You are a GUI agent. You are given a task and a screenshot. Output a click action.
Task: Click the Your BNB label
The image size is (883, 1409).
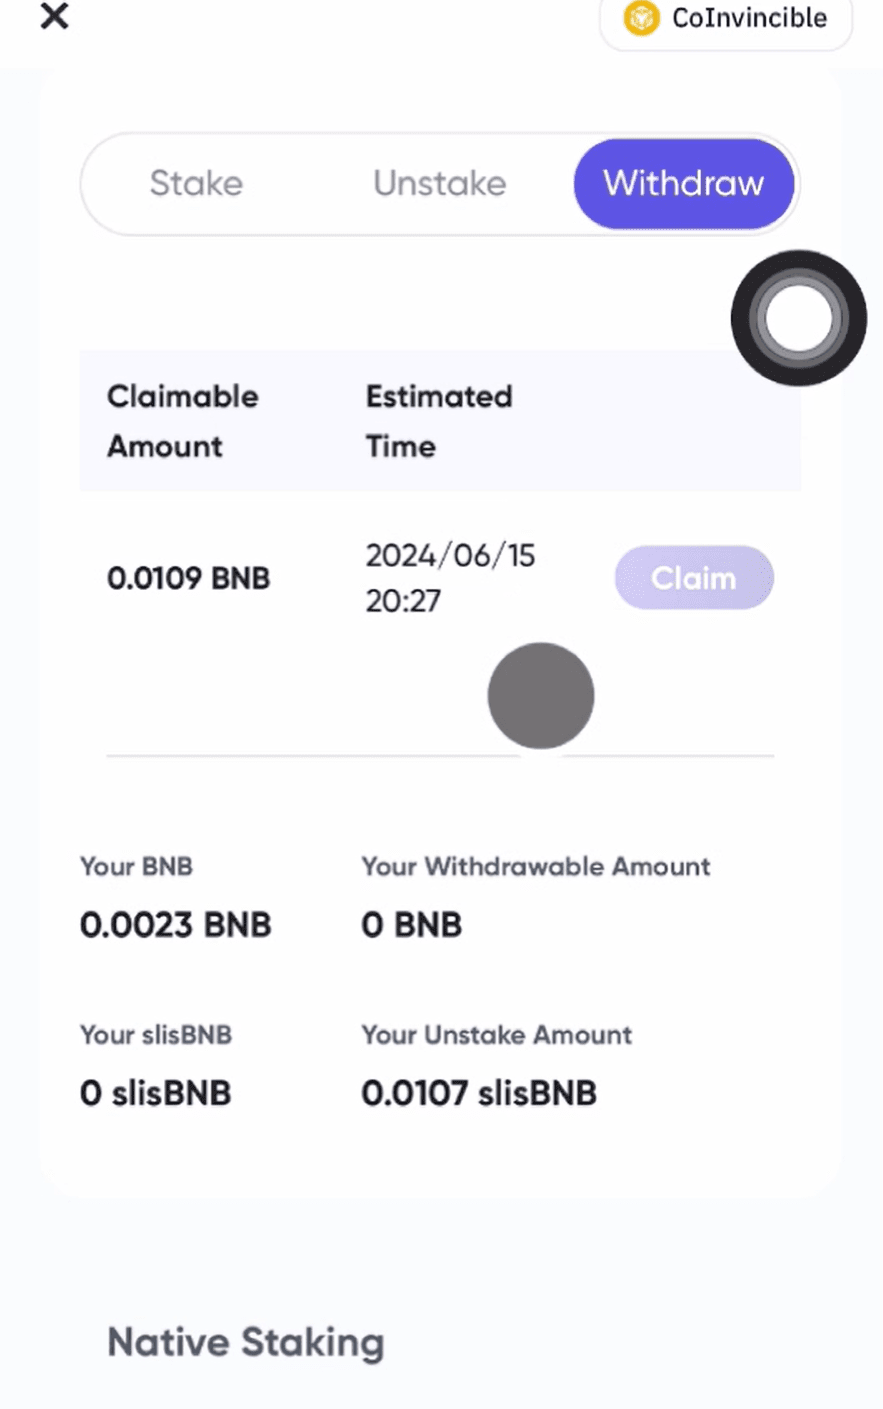[137, 866]
